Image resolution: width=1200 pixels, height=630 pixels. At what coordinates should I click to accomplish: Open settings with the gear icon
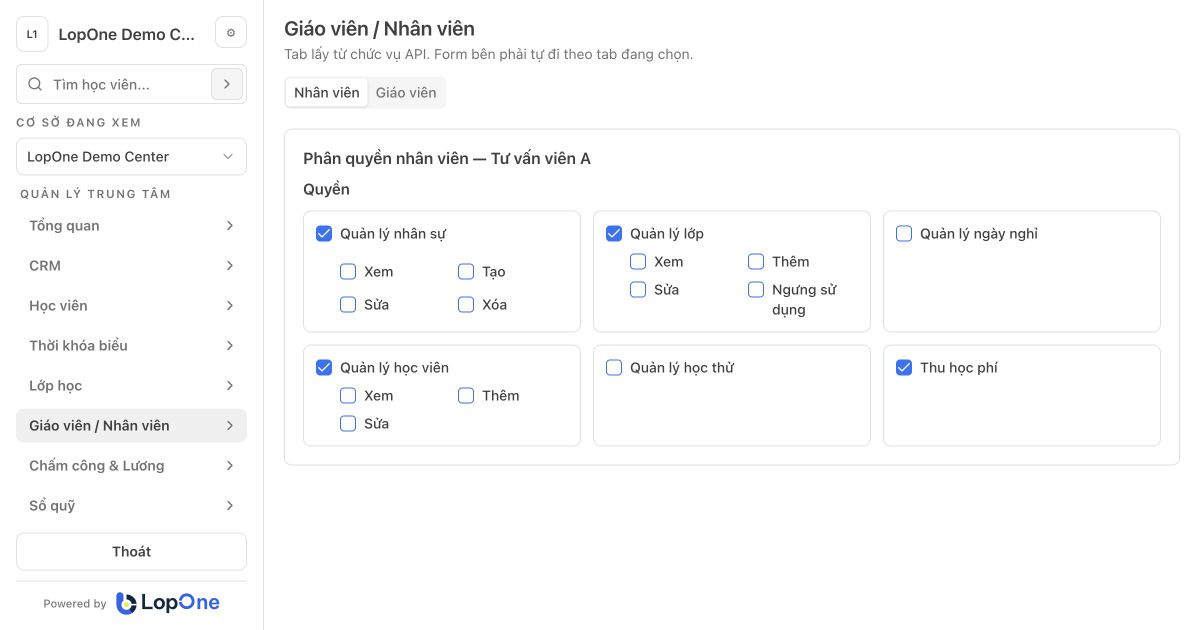tap(231, 33)
